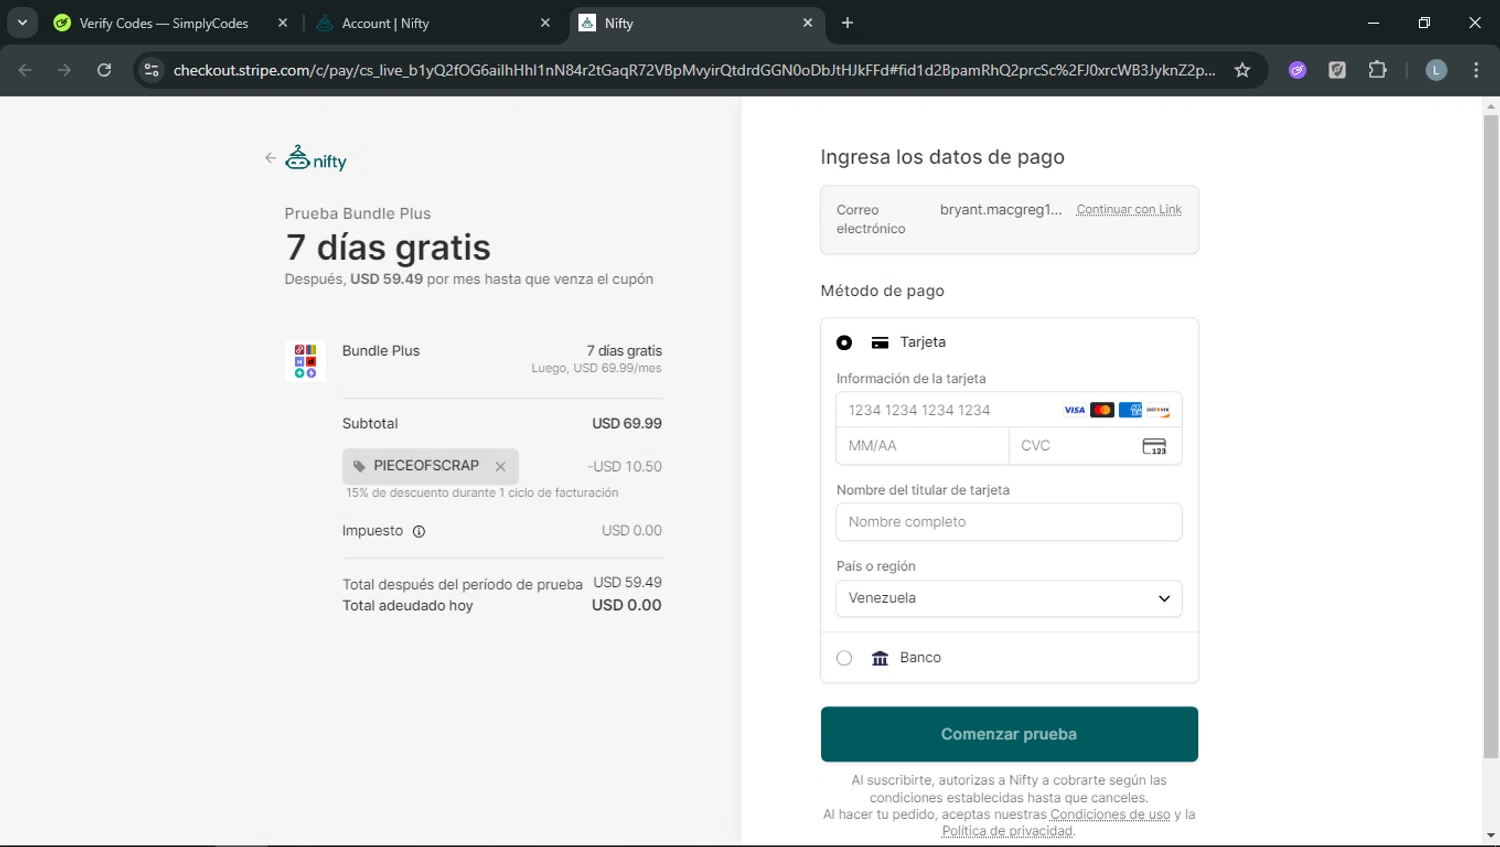This screenshot has height=847, width=1500.
Task: Click the Prueba Bundle Plus label
Action: click(357, 214)
